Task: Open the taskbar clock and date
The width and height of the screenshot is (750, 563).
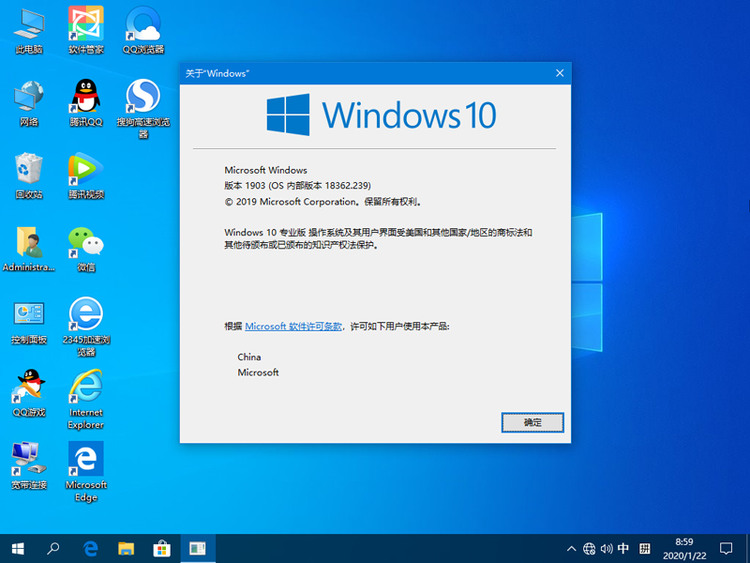Action: pyautogui.click(x=685, y=549)
